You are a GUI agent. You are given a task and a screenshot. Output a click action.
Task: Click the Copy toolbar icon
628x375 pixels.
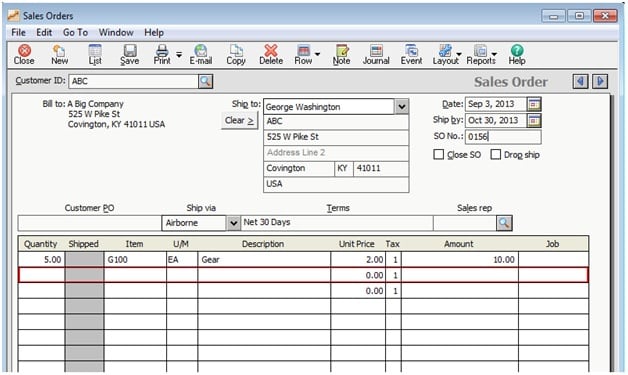point(236,54)
